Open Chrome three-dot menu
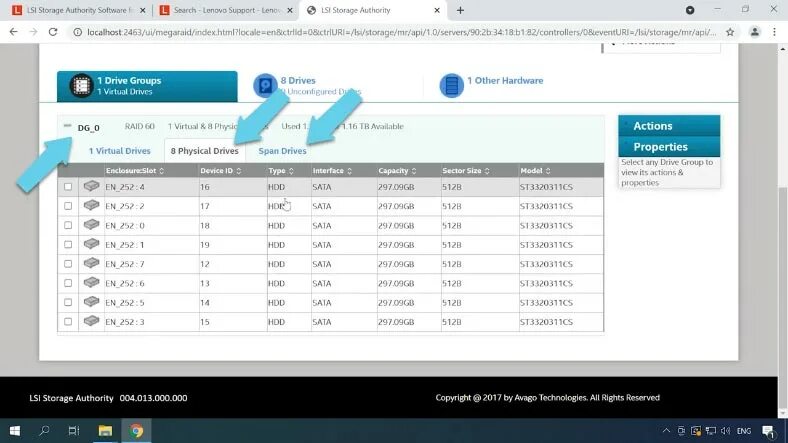Viewport: 788px width, 443px height. 774,32
